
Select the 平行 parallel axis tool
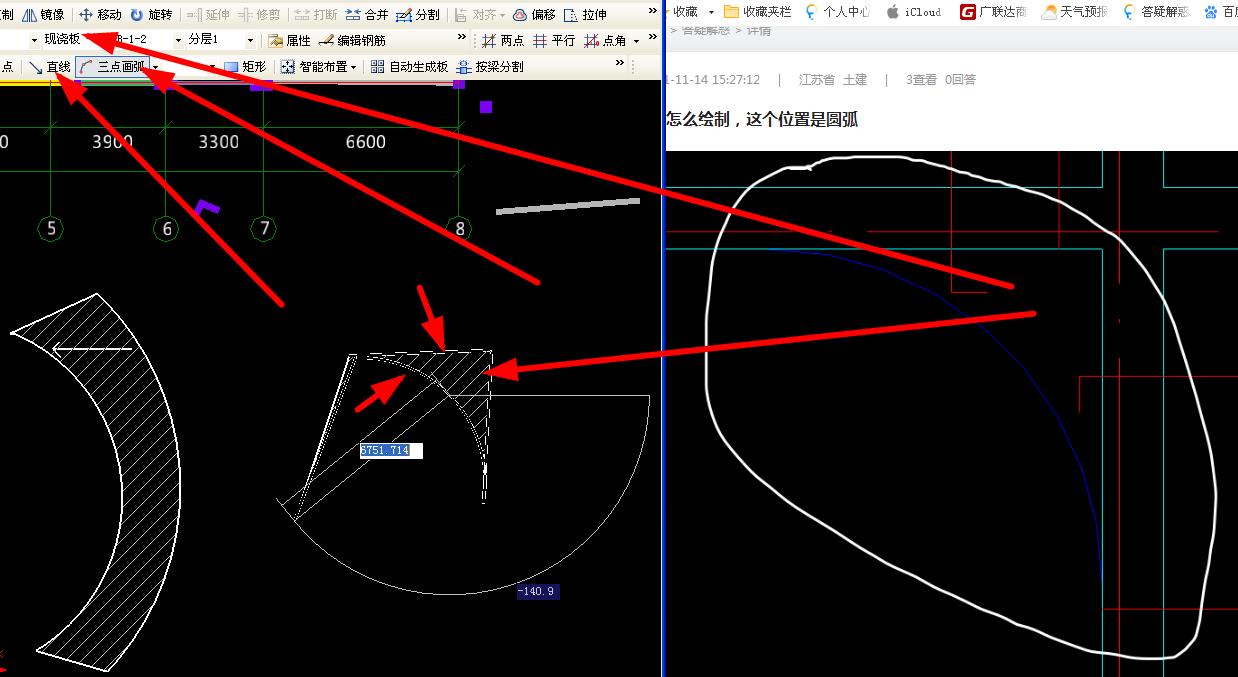554,41
